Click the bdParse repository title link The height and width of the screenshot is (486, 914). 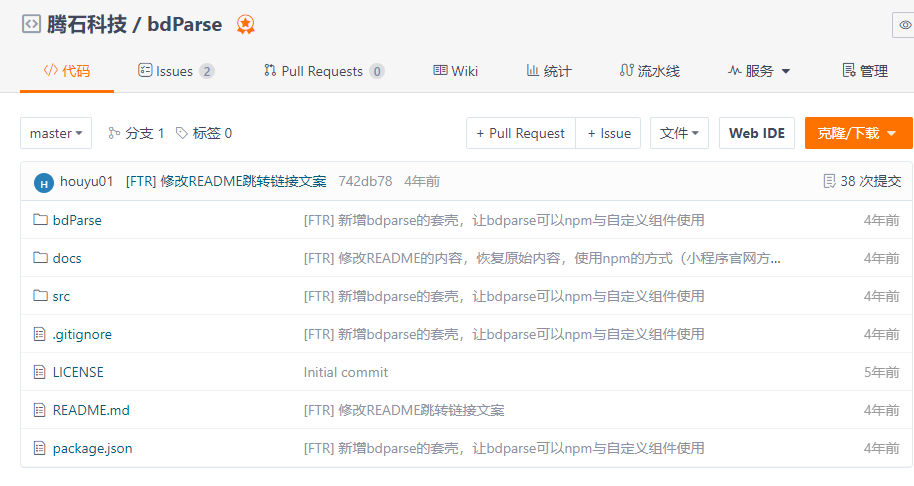tap(184, 24)
